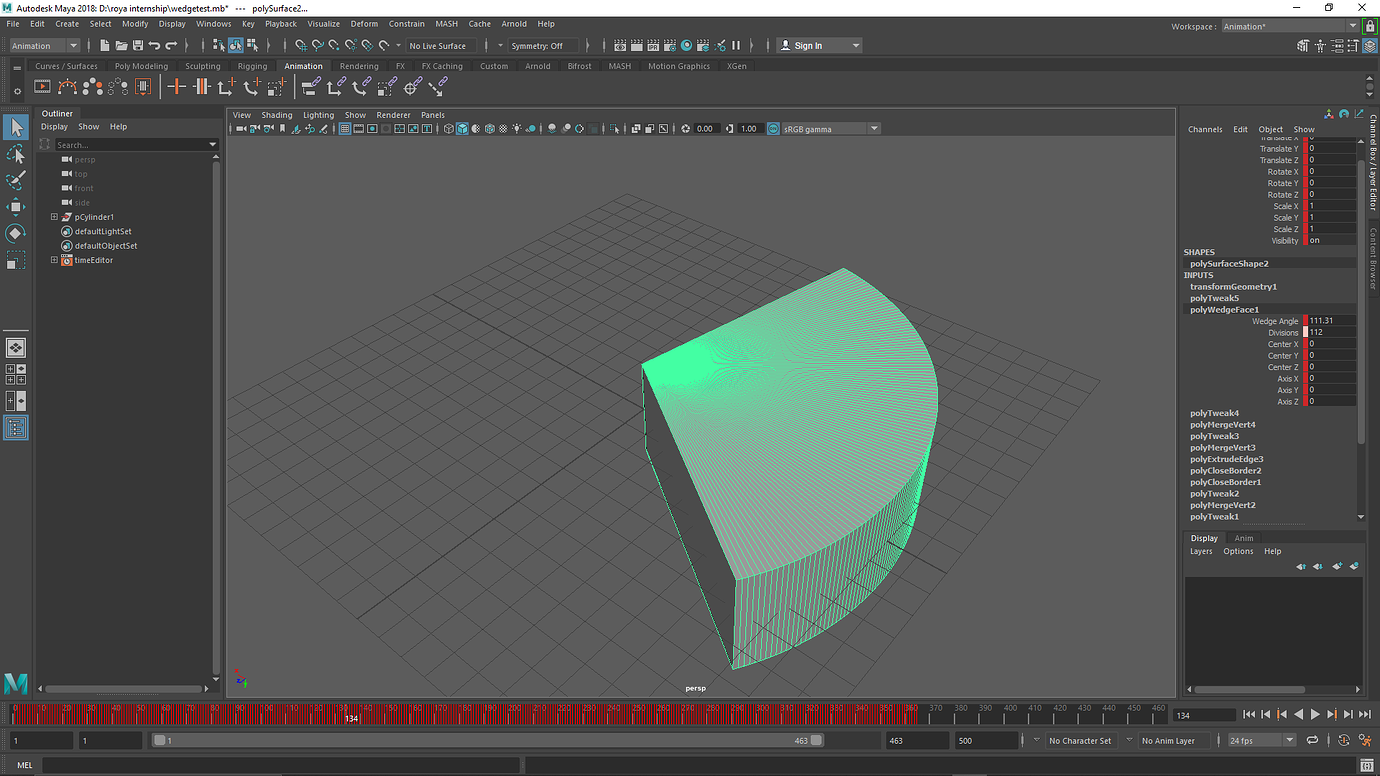Open the Animation menu set dropdown
1380x776 pixels.
(x=45, y=46)
